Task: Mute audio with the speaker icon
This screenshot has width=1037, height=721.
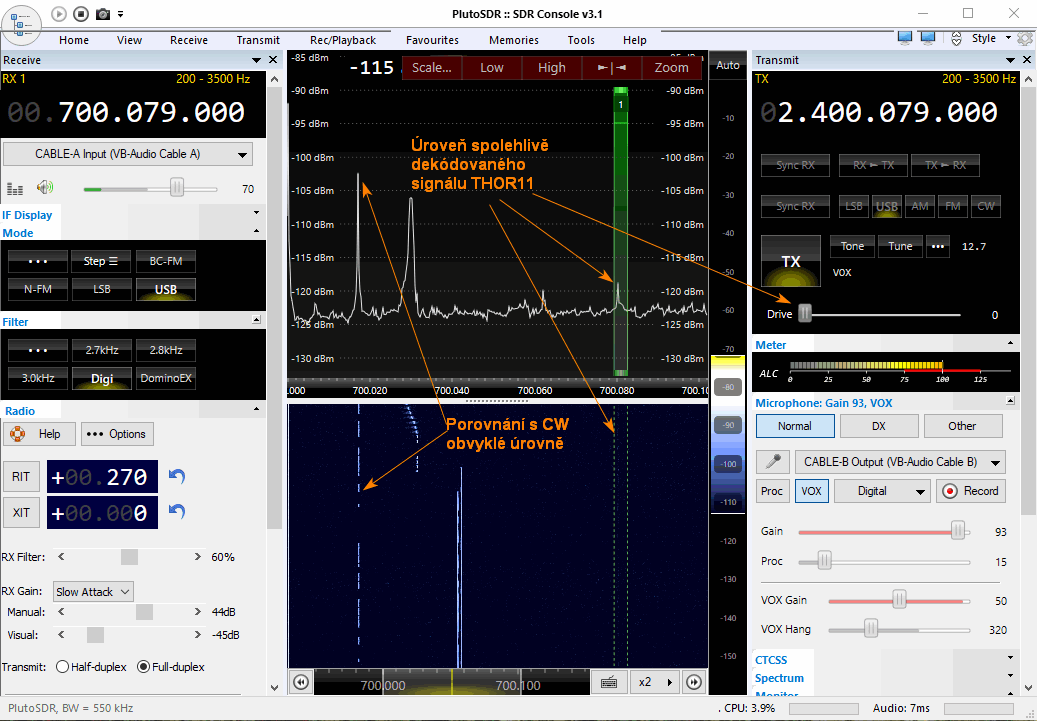Action: 44,188
